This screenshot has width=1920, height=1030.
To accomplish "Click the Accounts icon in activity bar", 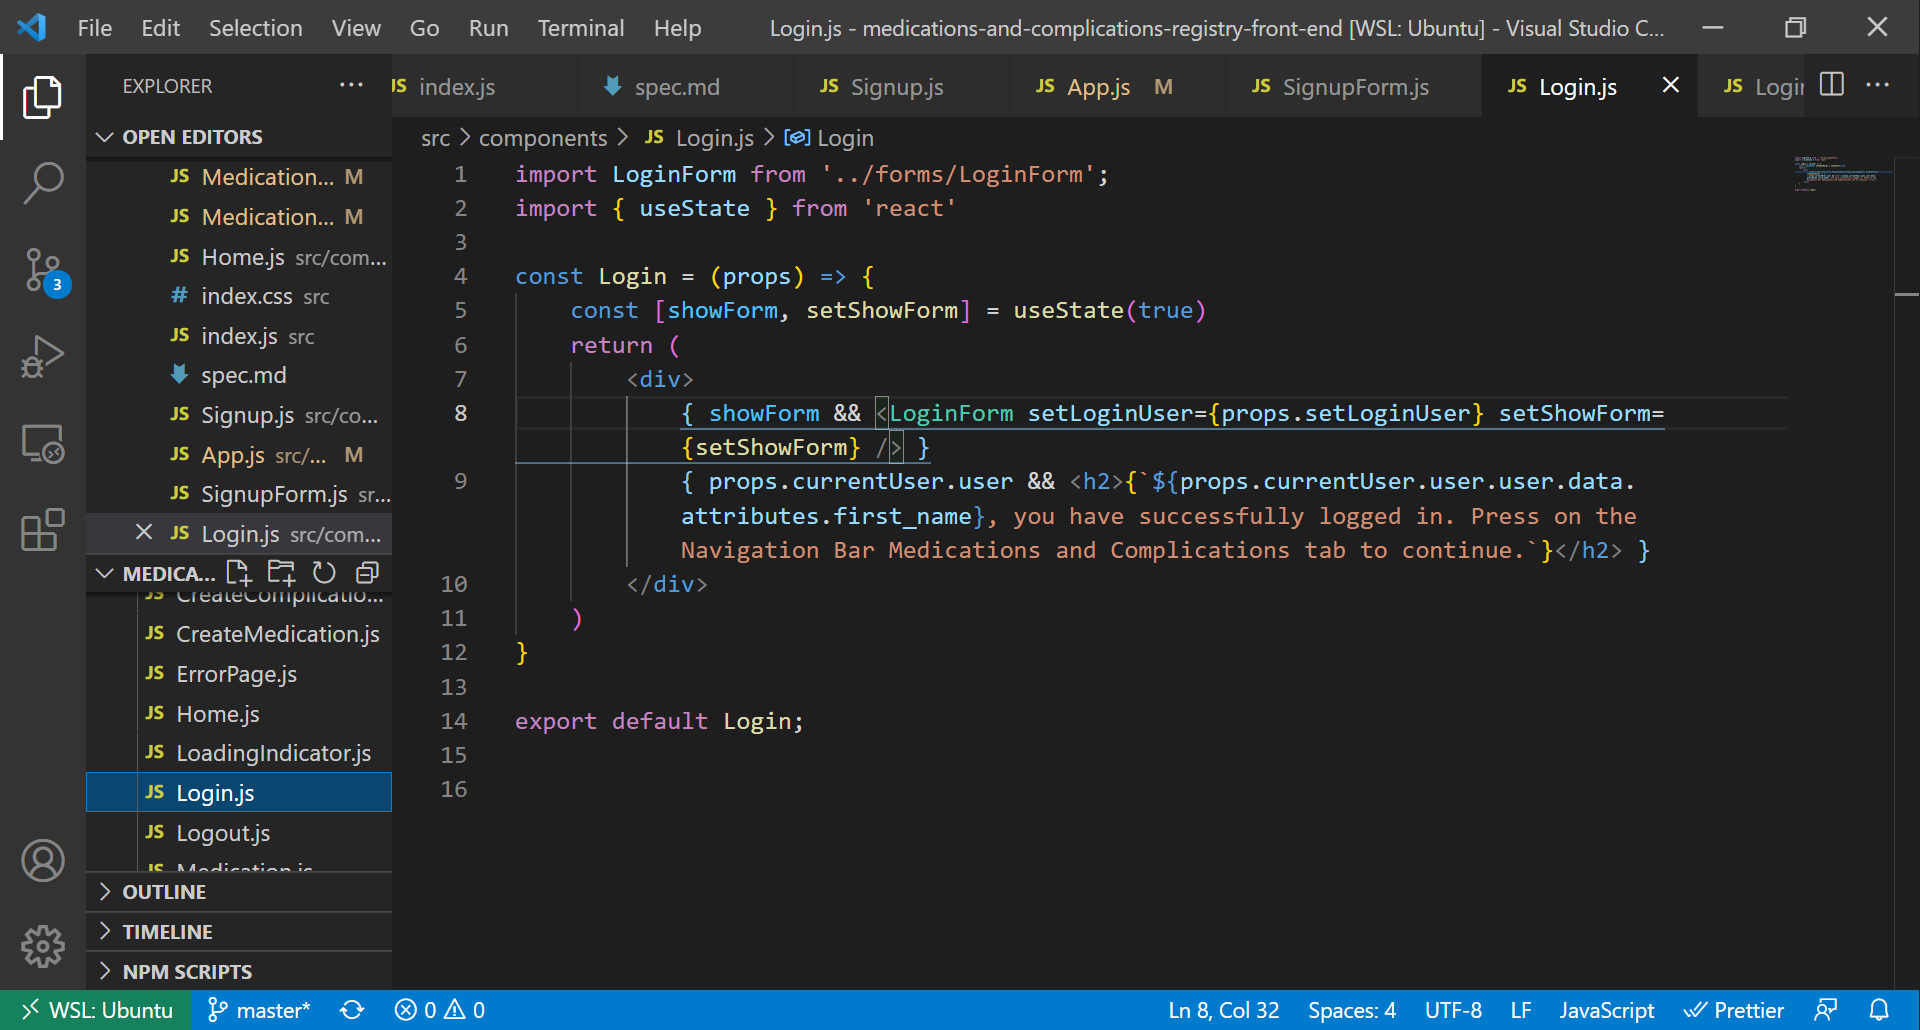I will pyautogui.click(x=43, y=860).
